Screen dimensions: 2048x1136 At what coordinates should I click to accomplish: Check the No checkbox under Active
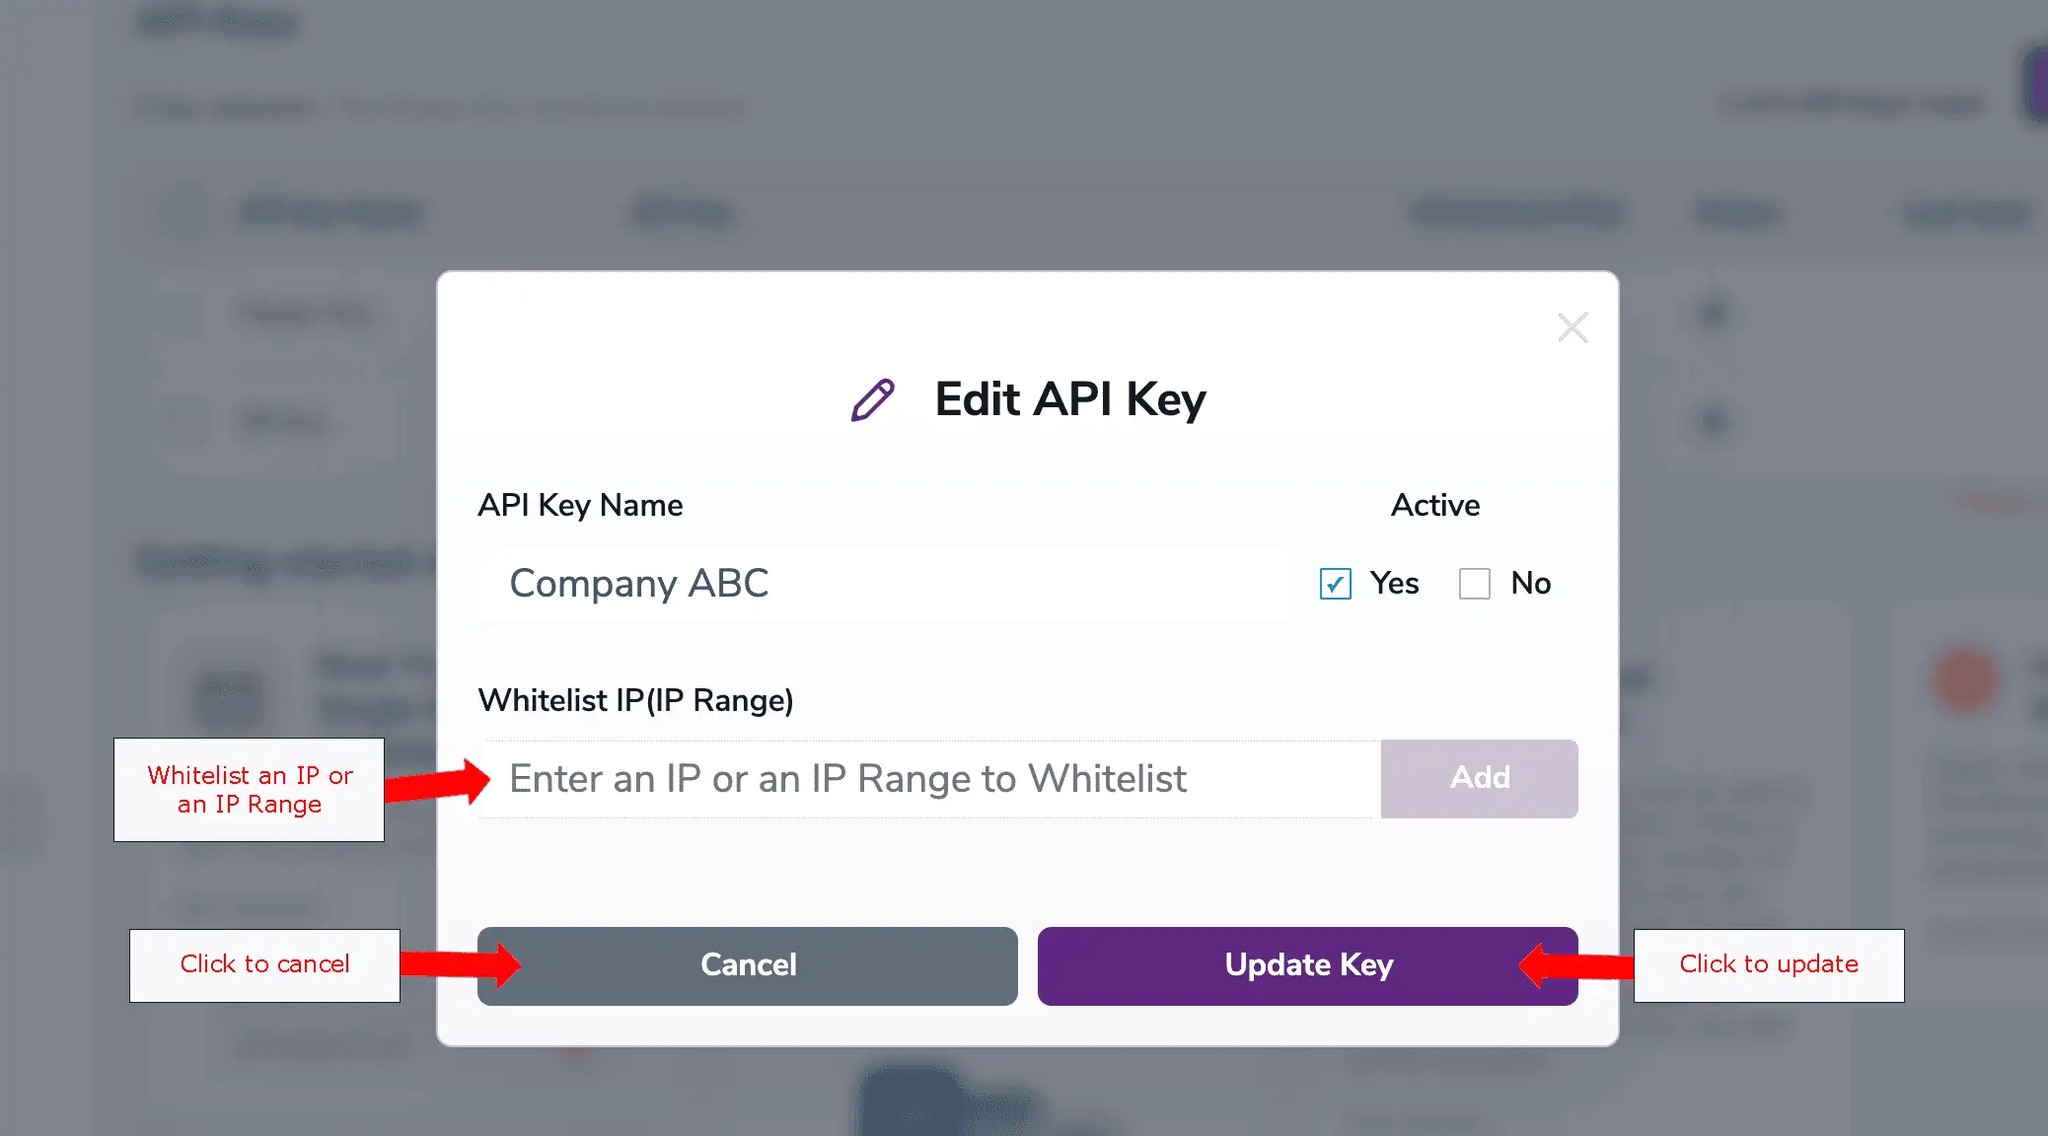point(1474,584)
